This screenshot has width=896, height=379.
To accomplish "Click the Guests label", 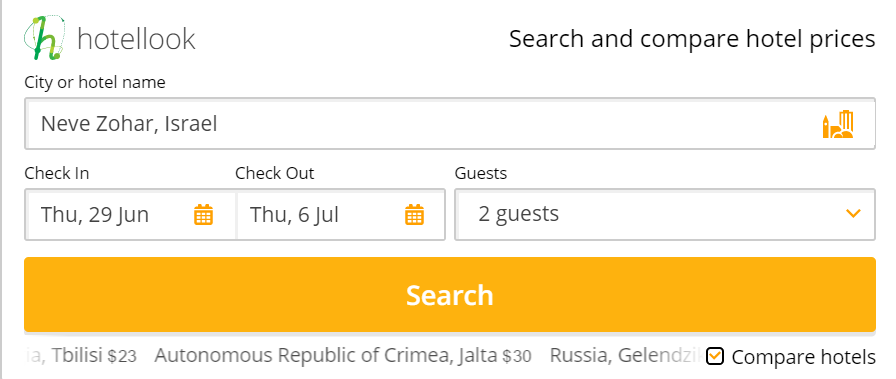I will pyautogui.click(x=481, y=173).
